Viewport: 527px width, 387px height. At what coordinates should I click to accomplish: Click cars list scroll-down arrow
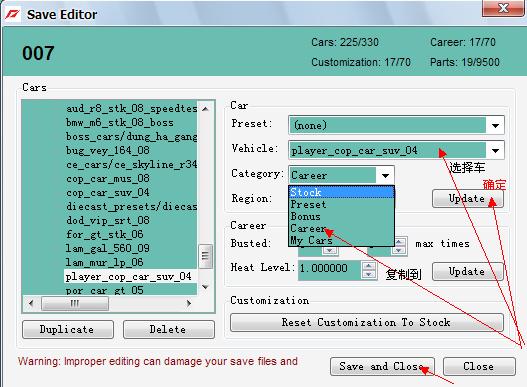coord(205,287)
